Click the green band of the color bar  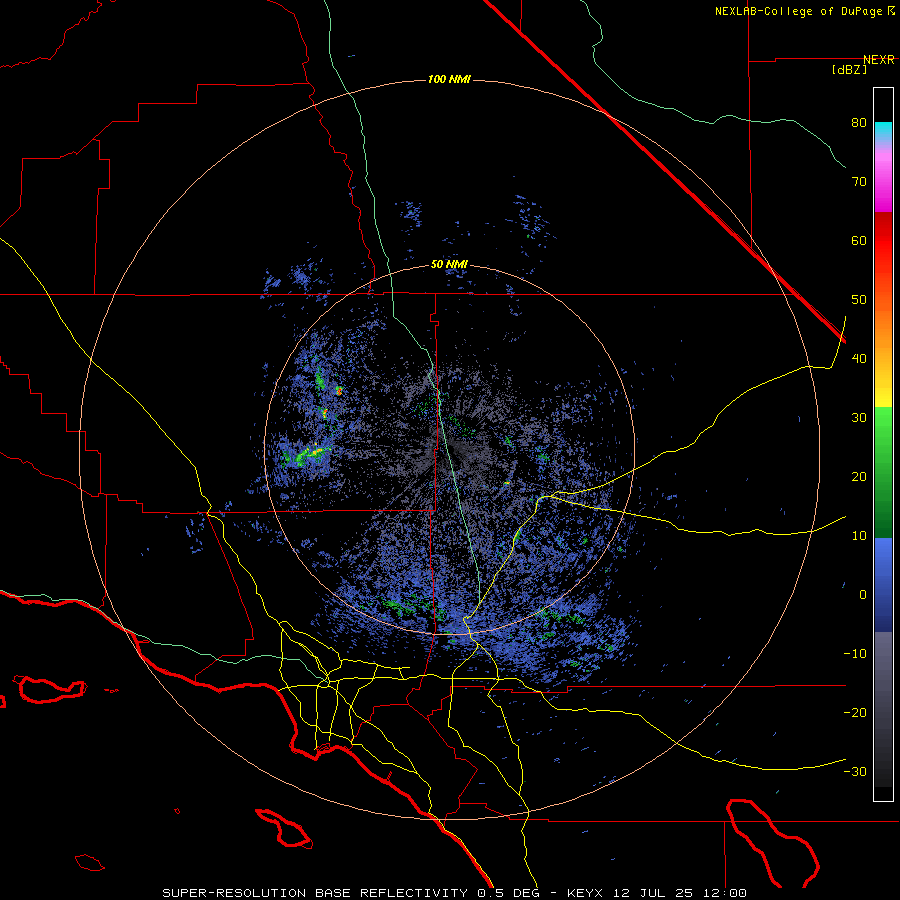pos(883,472)
